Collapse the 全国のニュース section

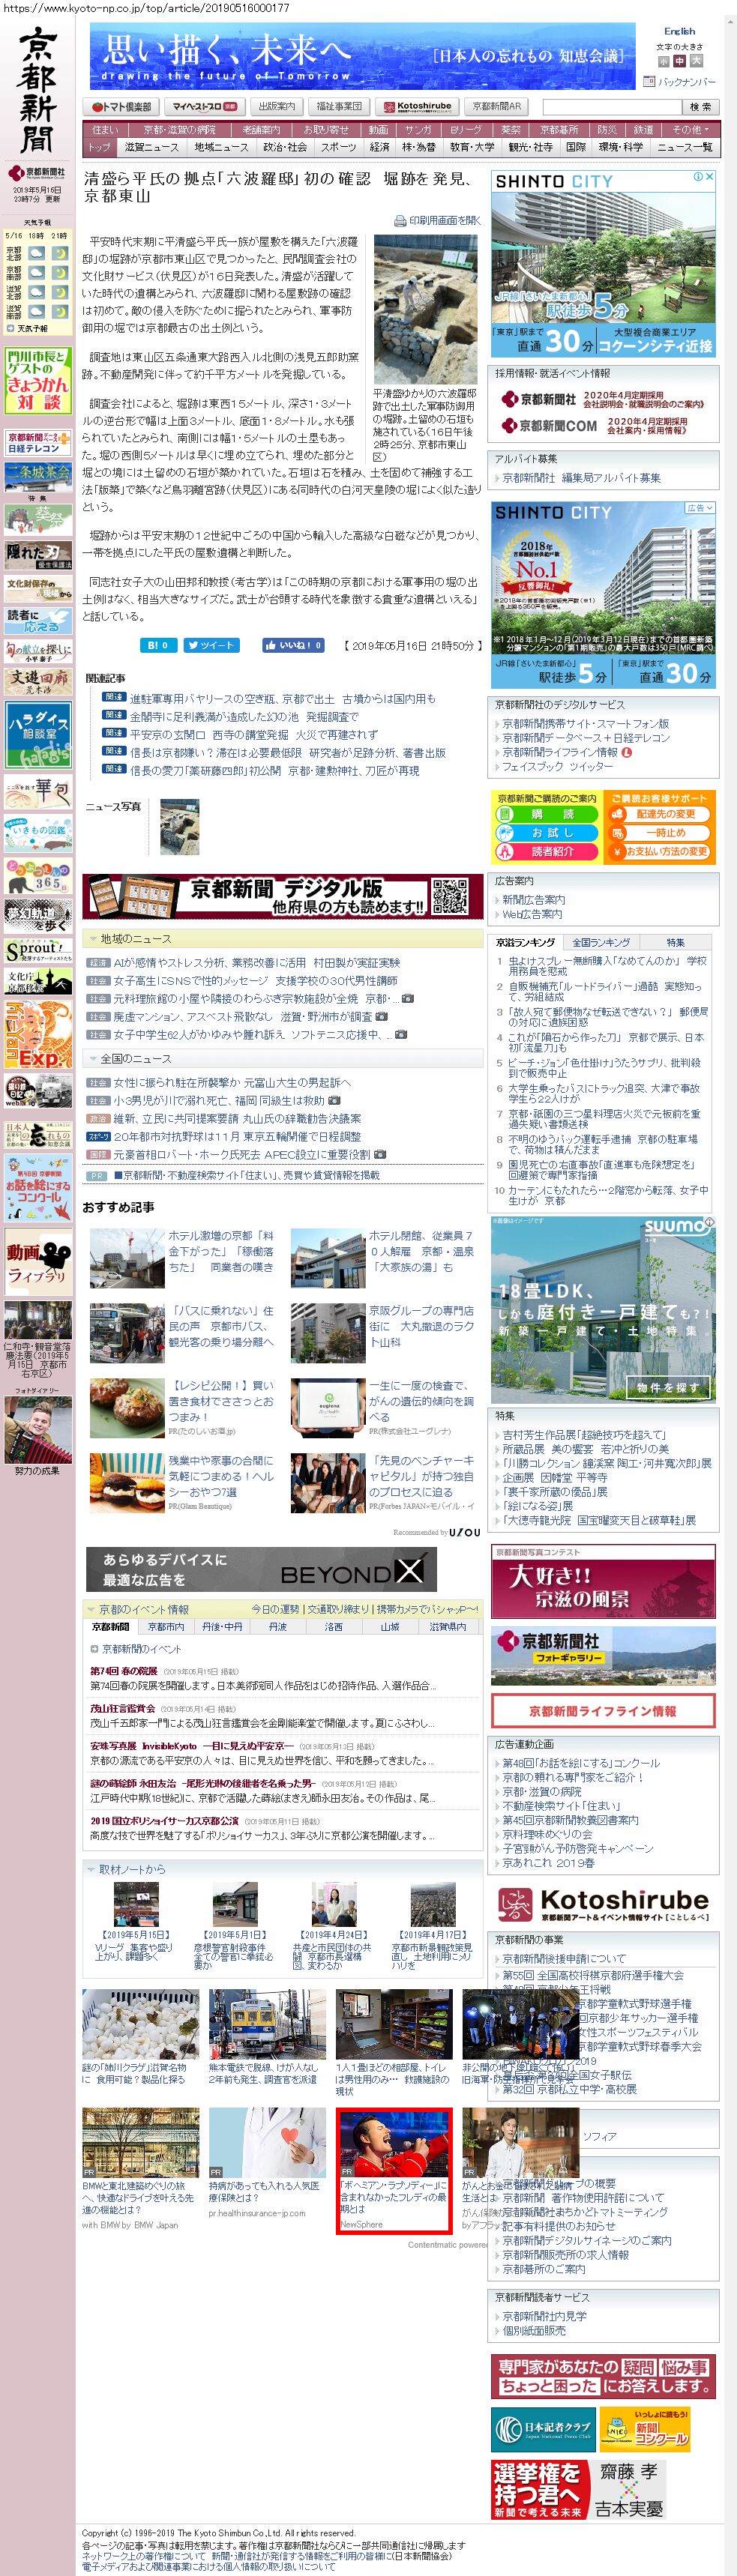coord(93,1058)
